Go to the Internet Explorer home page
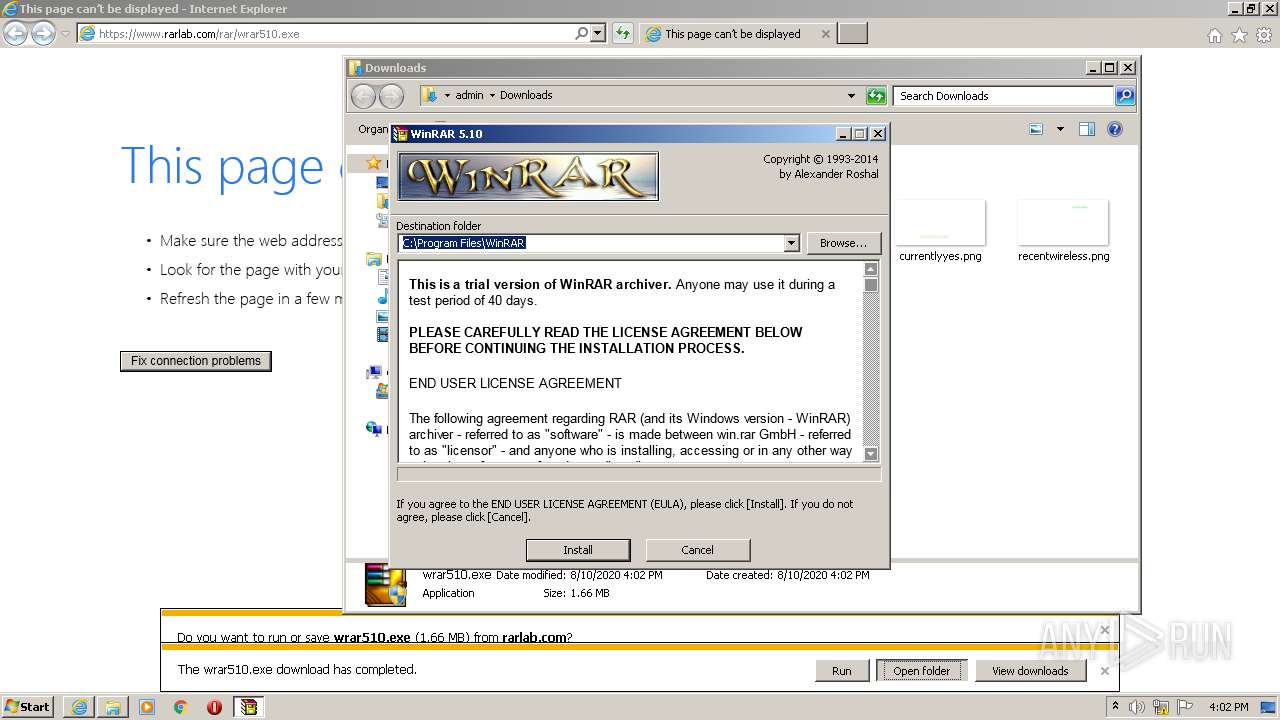The image size is (1280, 720). (1214, 35)
